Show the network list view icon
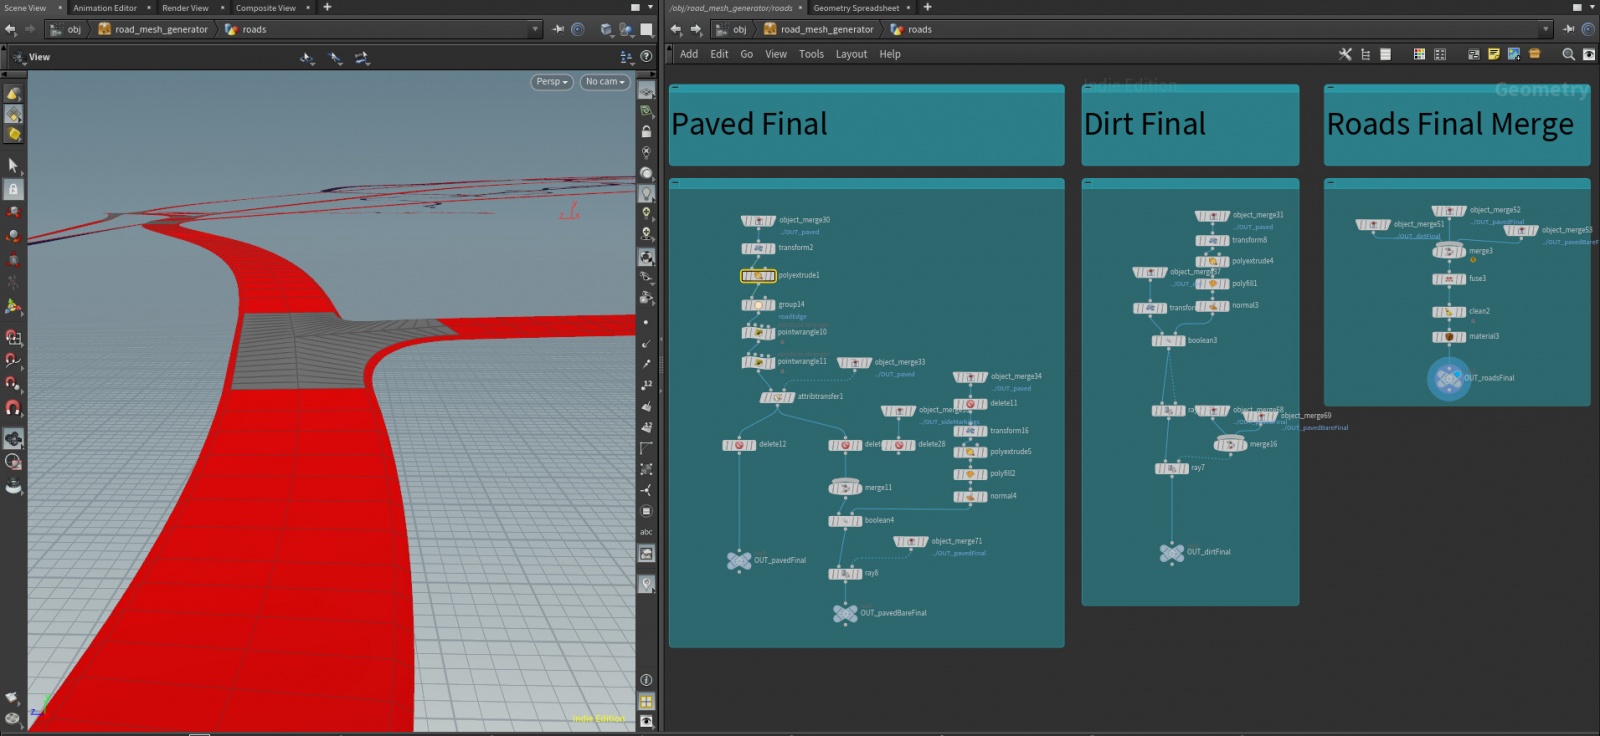Screen dimensions: 1600x736 (1385, 54)
